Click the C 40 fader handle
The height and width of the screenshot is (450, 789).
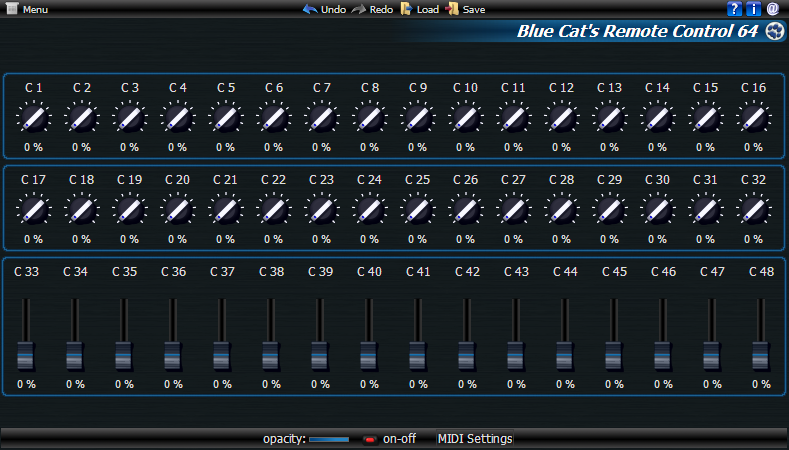369,356
